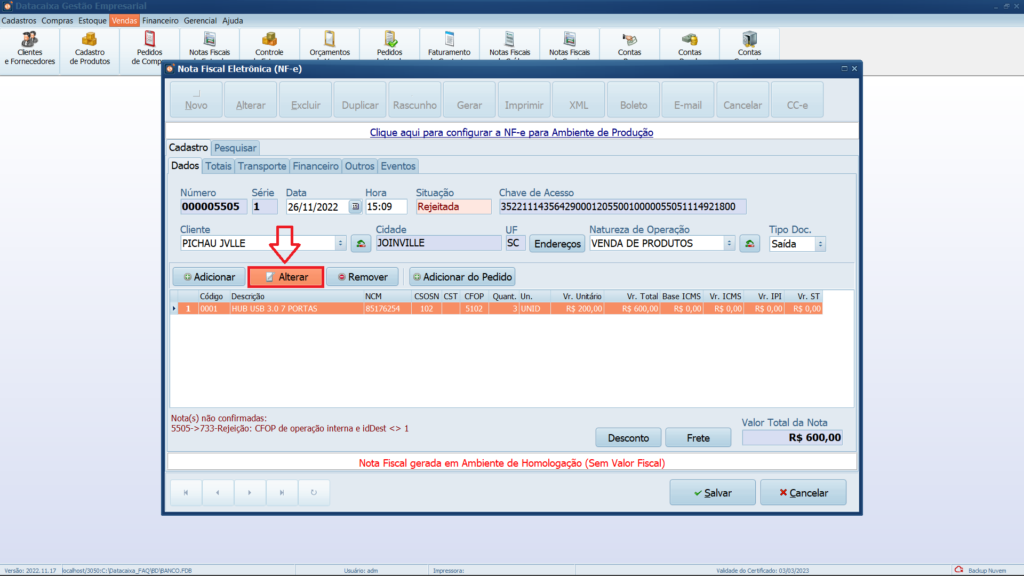Open Clientes e Fornecedores toolbar icon

tap(30, 48)
